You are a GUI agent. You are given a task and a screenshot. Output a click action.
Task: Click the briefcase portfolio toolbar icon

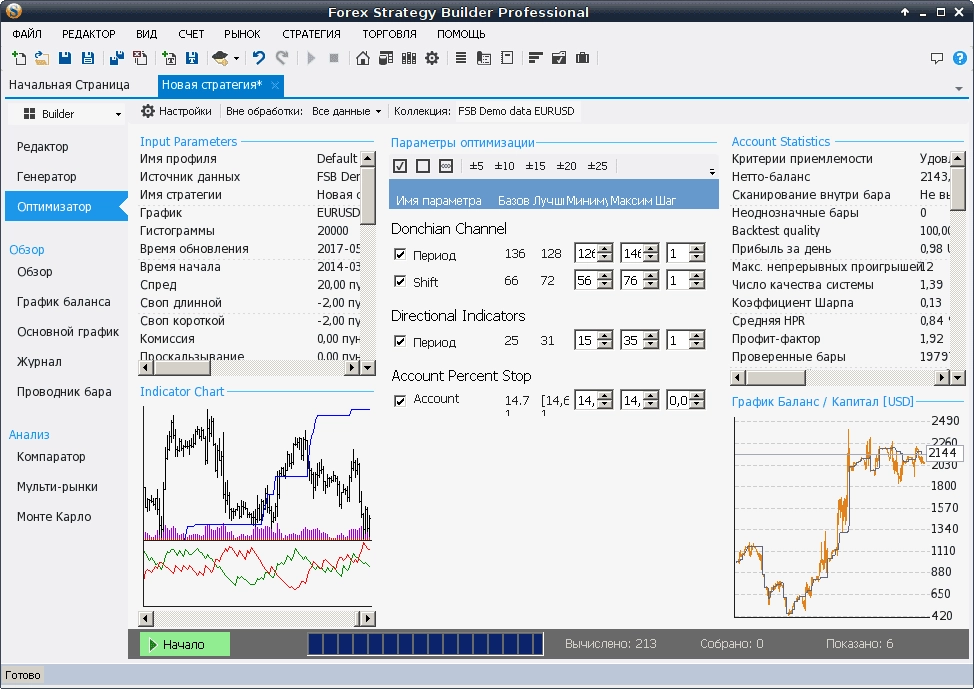pyautogui.click(x=582, y=58)
